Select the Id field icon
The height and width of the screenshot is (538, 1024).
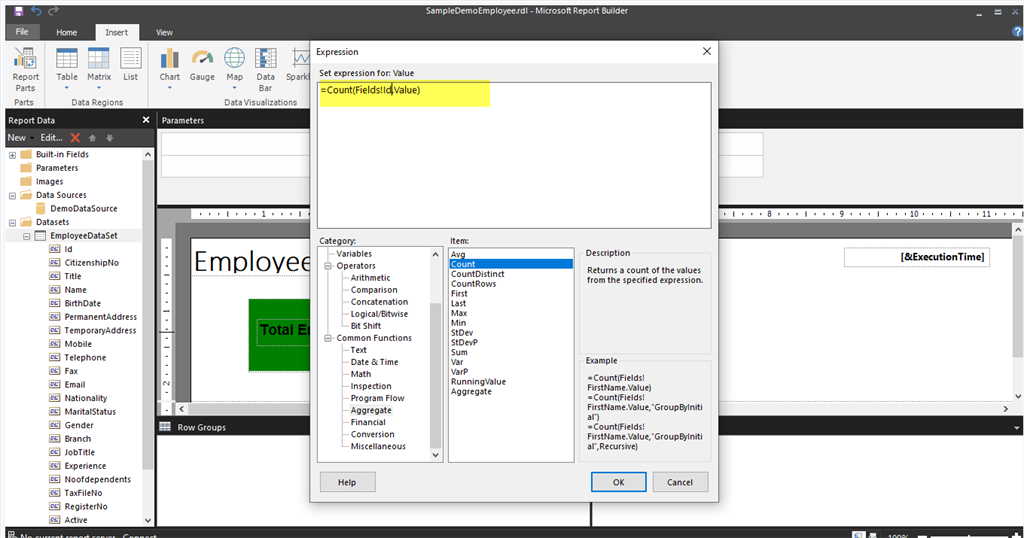point(55,249)
